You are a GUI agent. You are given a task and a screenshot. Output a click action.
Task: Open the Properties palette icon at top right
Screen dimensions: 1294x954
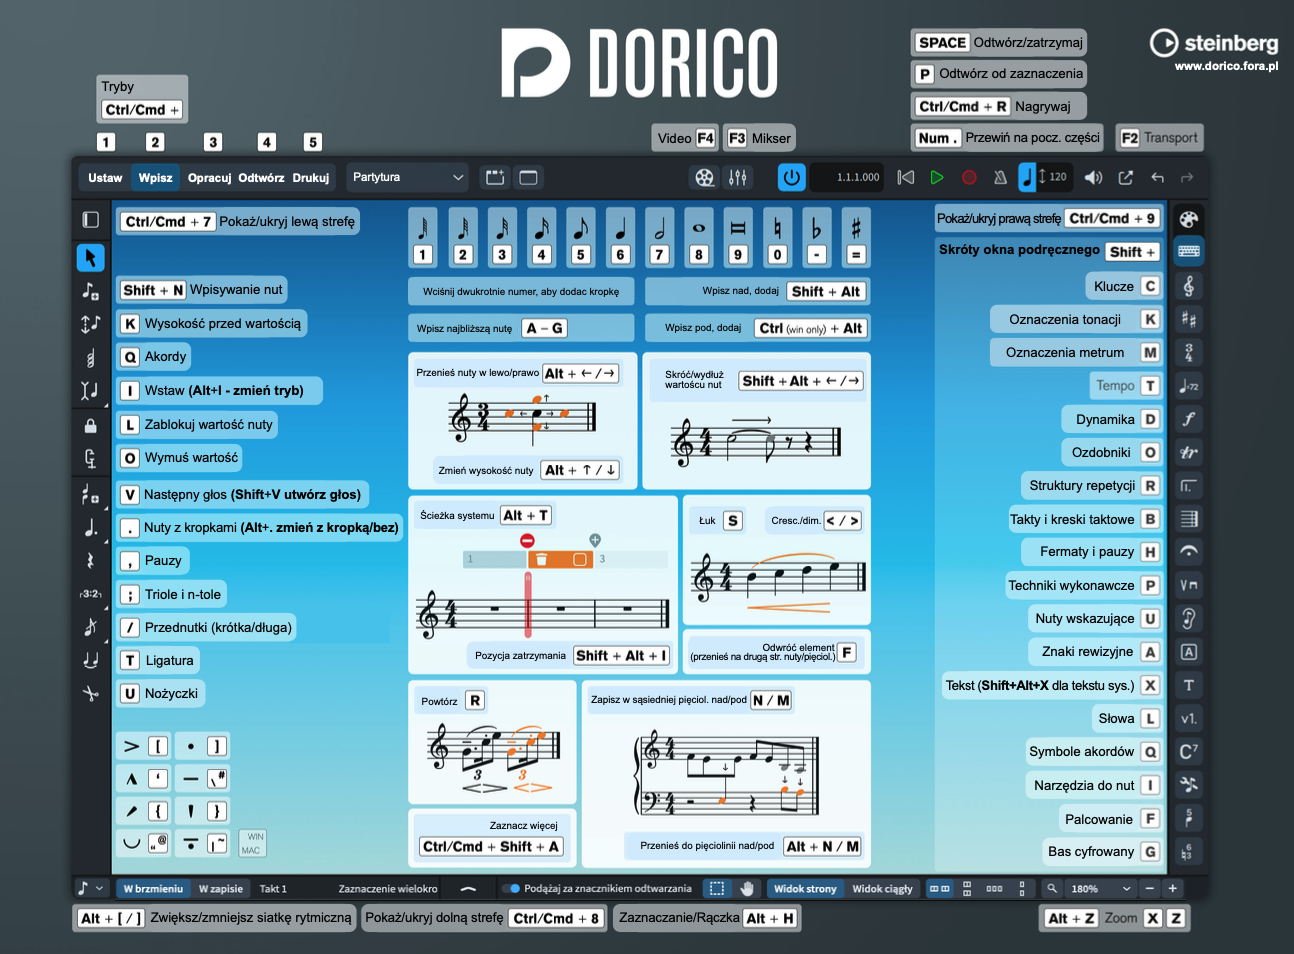tap(1188, 219)
